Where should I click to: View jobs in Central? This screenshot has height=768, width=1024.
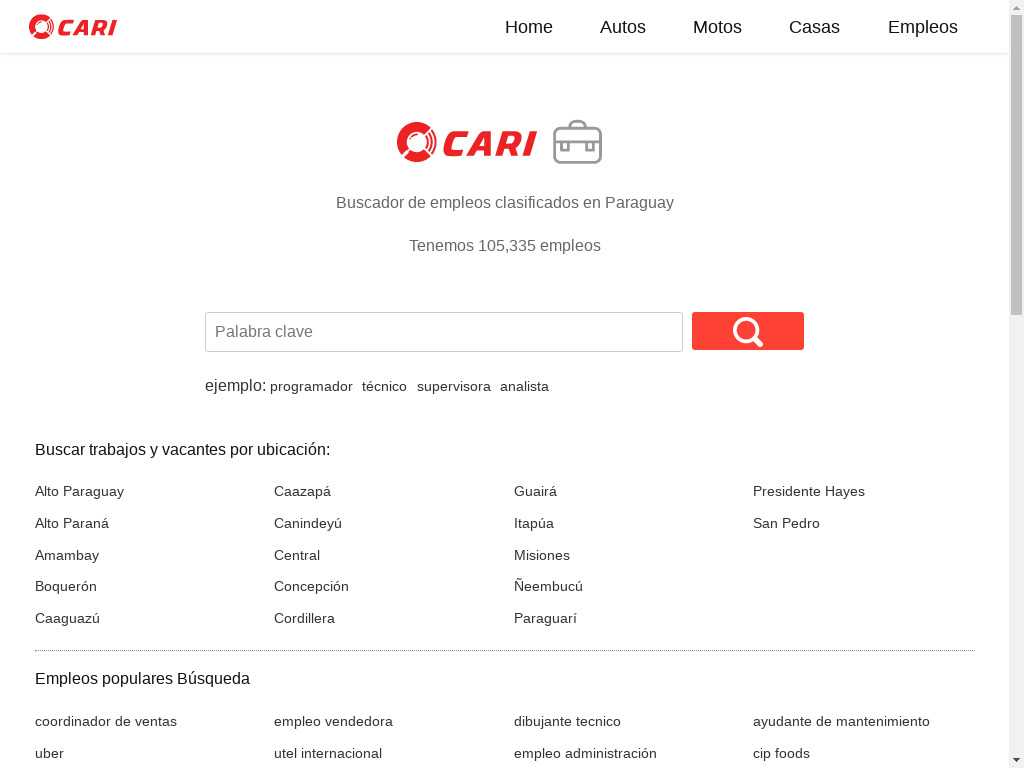click(296, 555)
